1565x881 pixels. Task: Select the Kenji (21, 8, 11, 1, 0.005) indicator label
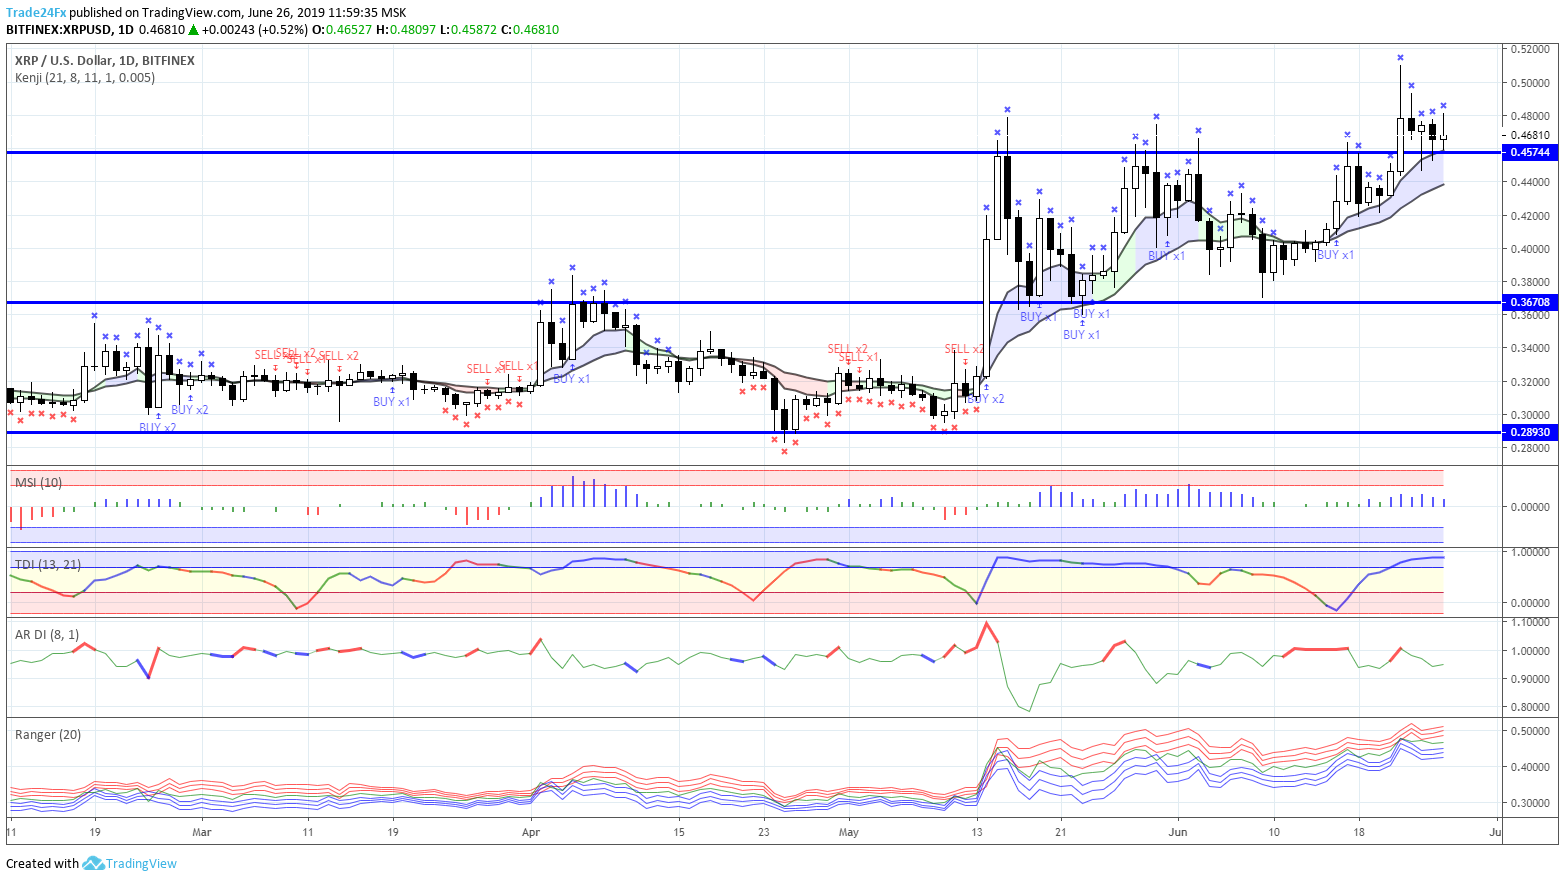click(85, 77)
